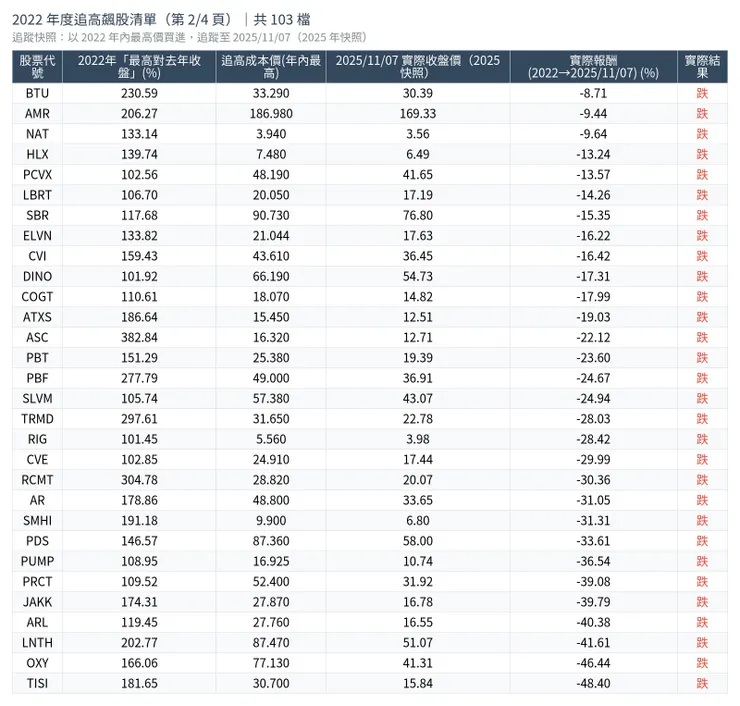Click the 297.61 value in TRMD row
This screenshot has height=706, width=740.
139,419
